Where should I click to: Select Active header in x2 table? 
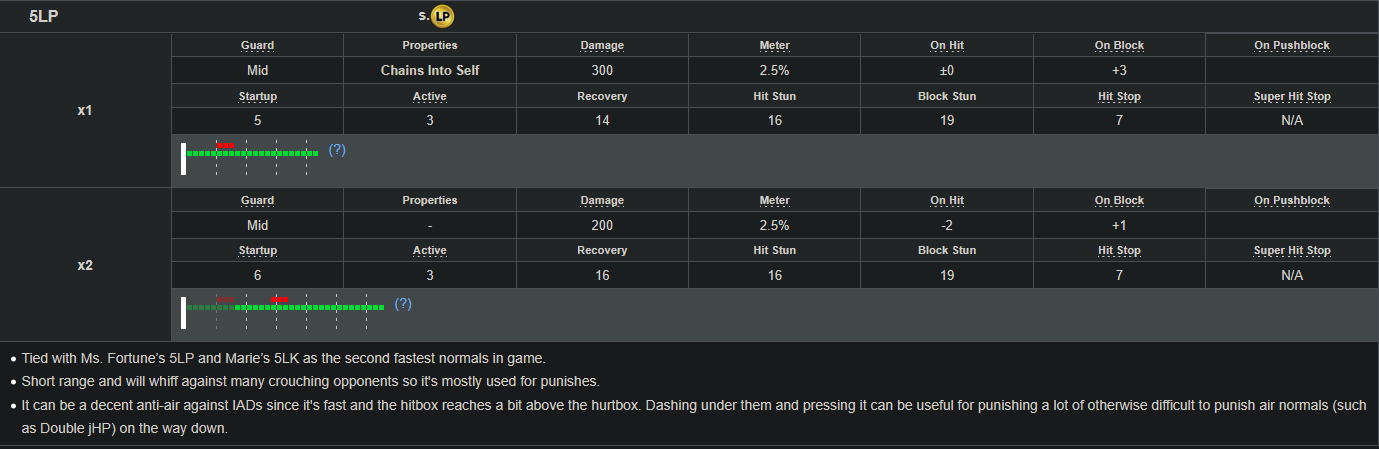click(x=430, y=251)
